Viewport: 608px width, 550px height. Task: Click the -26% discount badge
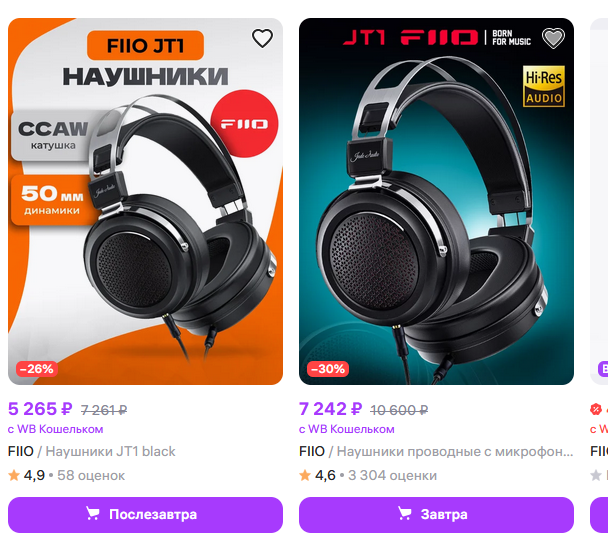(x=37, y=369)
